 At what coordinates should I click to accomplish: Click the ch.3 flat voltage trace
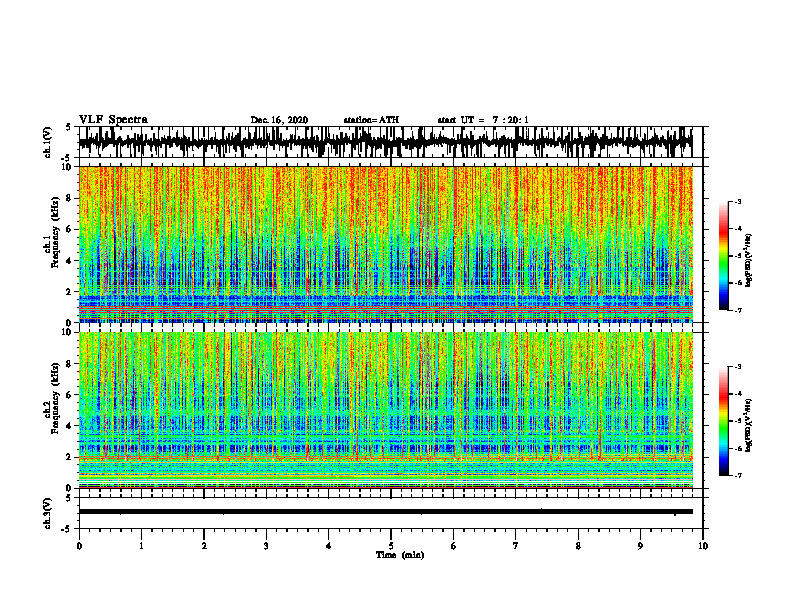(386, 512)
